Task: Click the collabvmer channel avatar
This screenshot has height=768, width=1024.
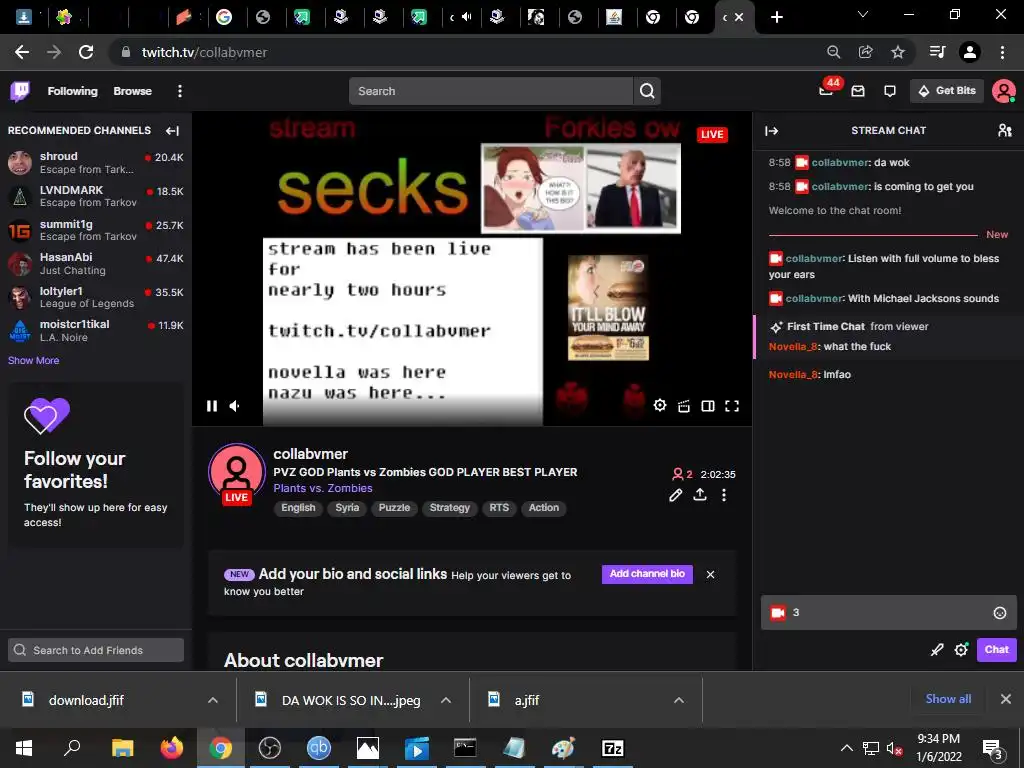Action: click(236, 473)
